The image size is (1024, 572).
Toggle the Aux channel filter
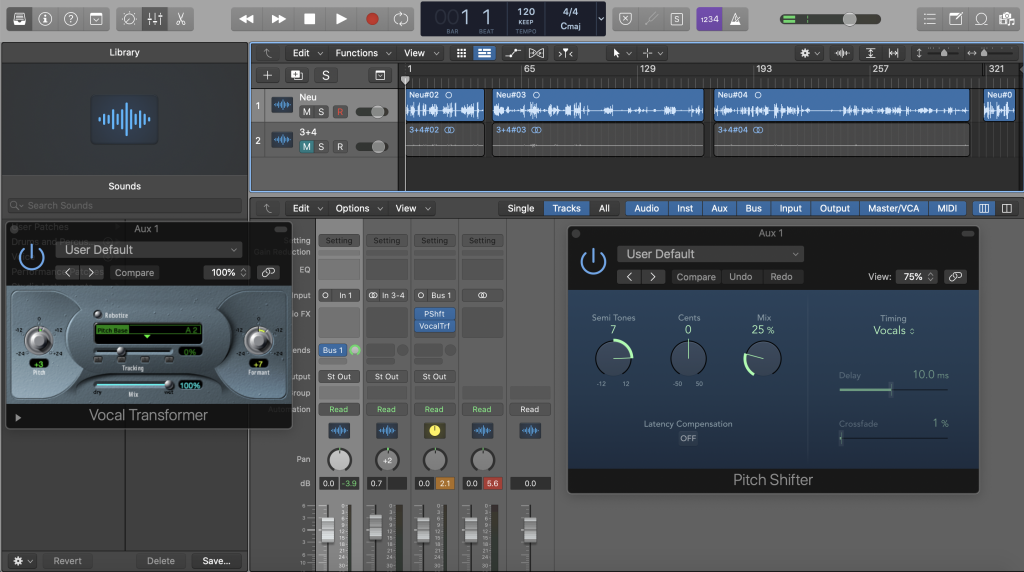click(719, 208)
